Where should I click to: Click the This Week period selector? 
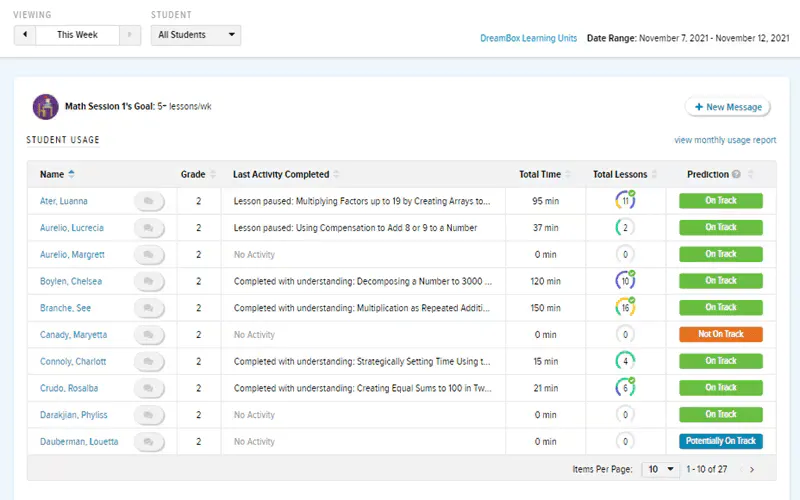point(77,35)
